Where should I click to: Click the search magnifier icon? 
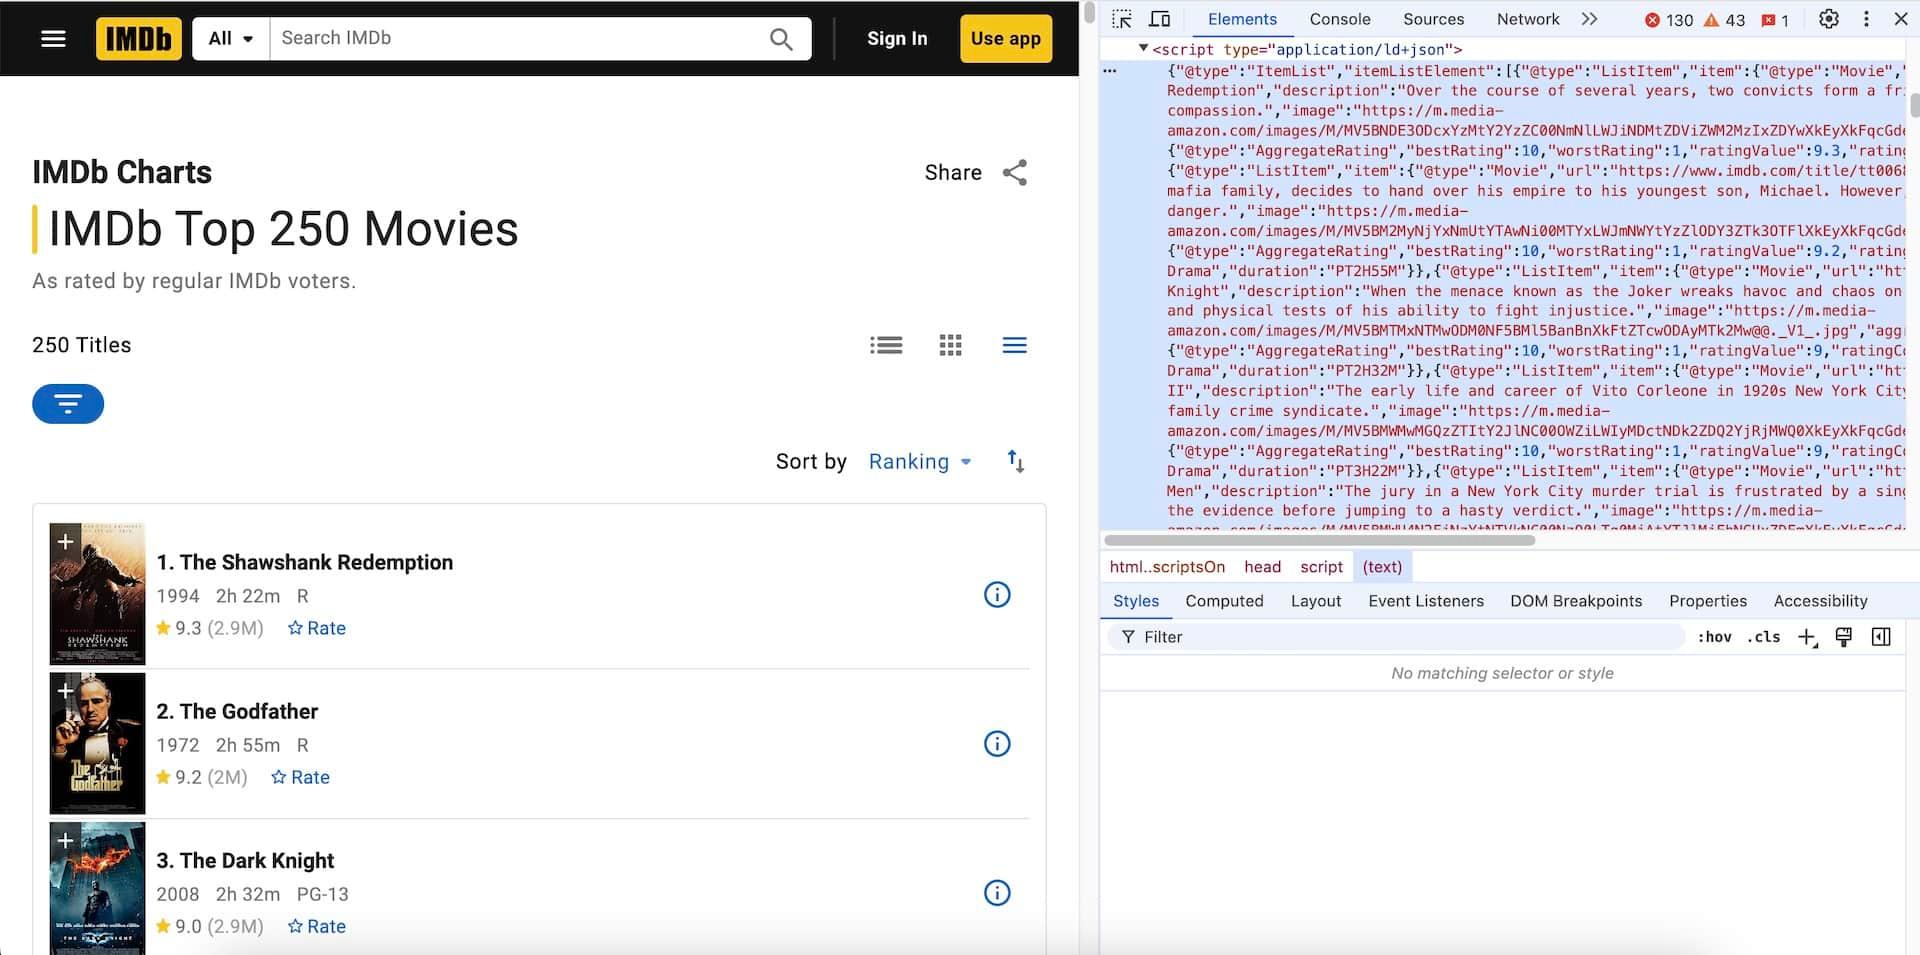click(x=781, y=38)
